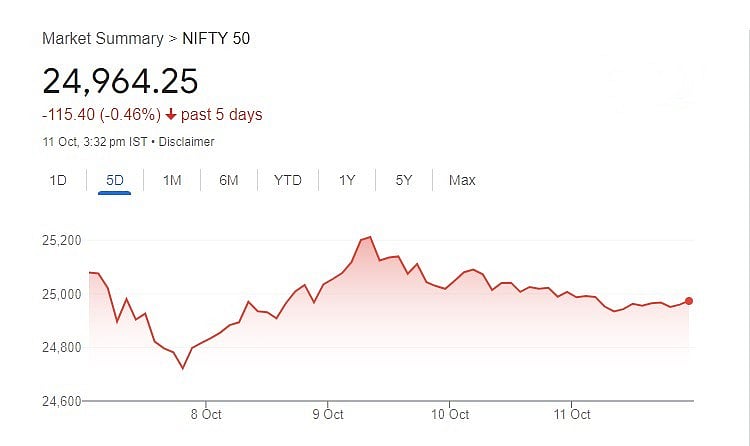Viewport: 750px width, 446px height.
Task: Switch to the 1M range tab
Action: click(x=172, y=180)
